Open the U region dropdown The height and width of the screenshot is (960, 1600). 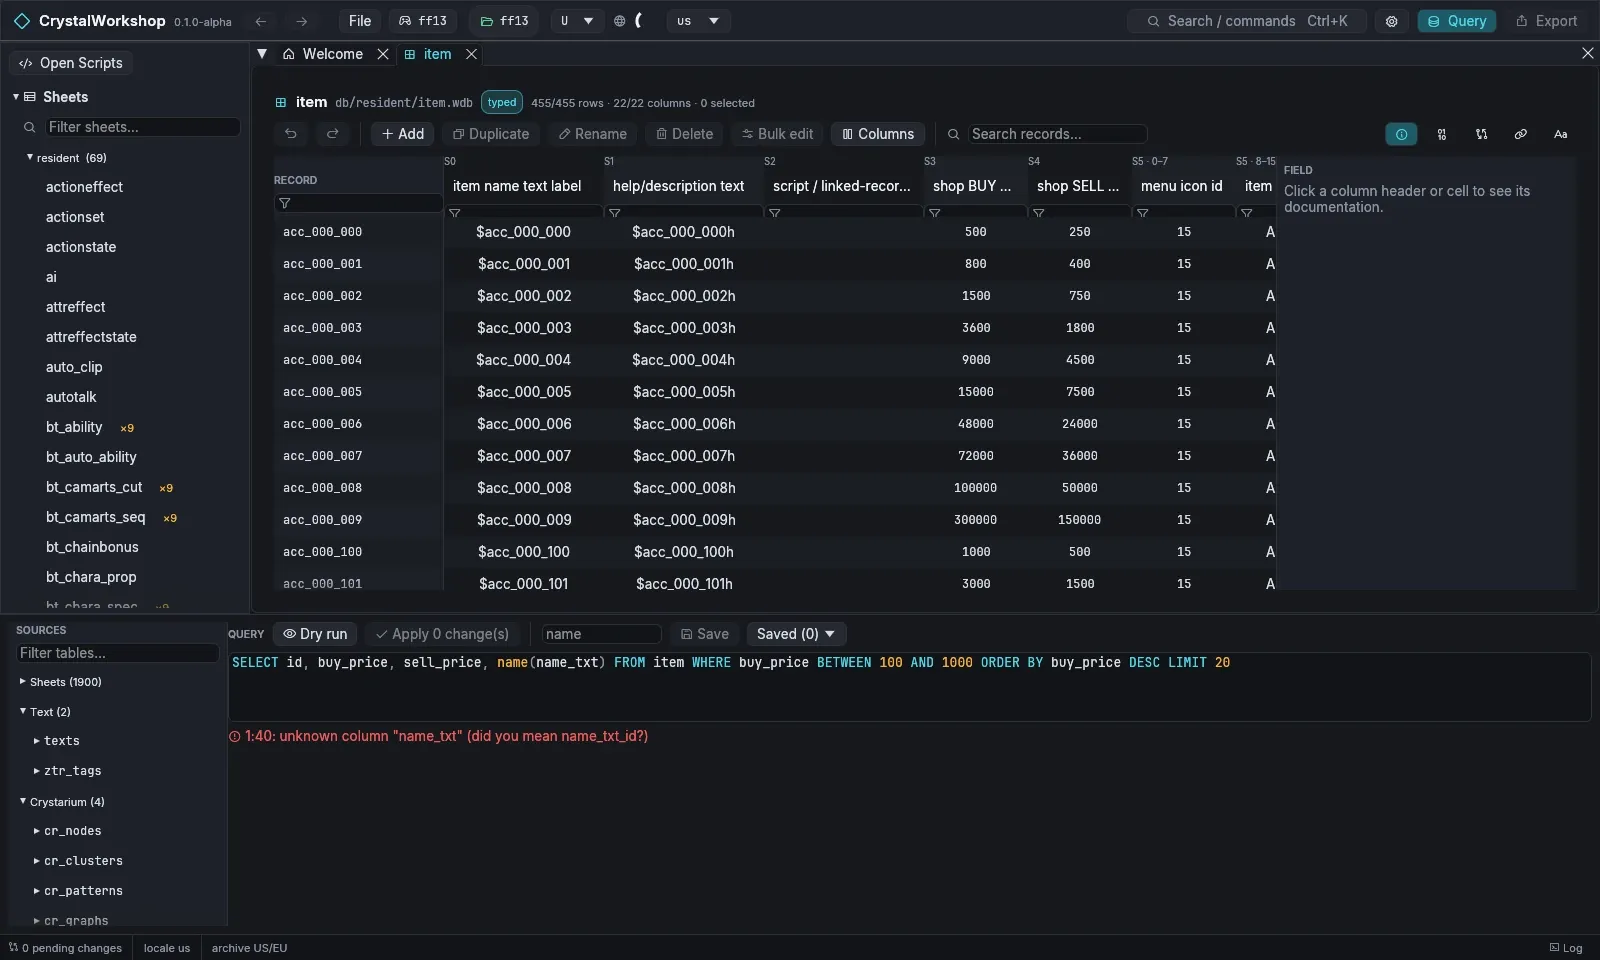click(577, 21)
